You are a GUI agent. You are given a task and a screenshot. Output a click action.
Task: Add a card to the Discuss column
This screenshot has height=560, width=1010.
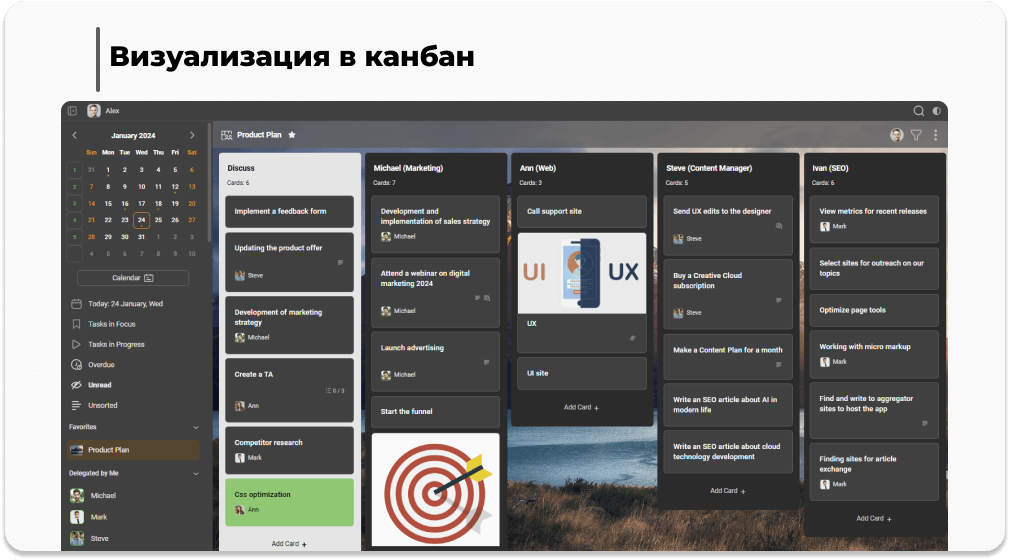[289, 544]
